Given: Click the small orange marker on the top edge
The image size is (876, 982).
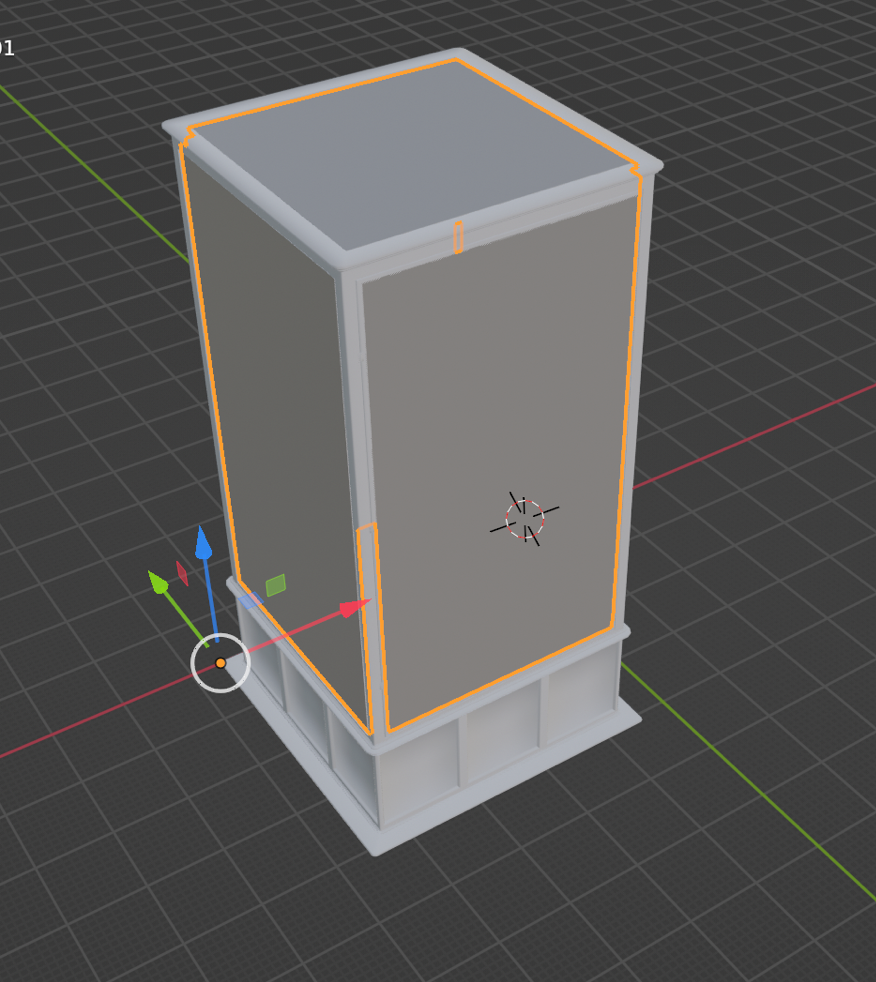Looking at the screenshot, I should [x=459, y=237].
